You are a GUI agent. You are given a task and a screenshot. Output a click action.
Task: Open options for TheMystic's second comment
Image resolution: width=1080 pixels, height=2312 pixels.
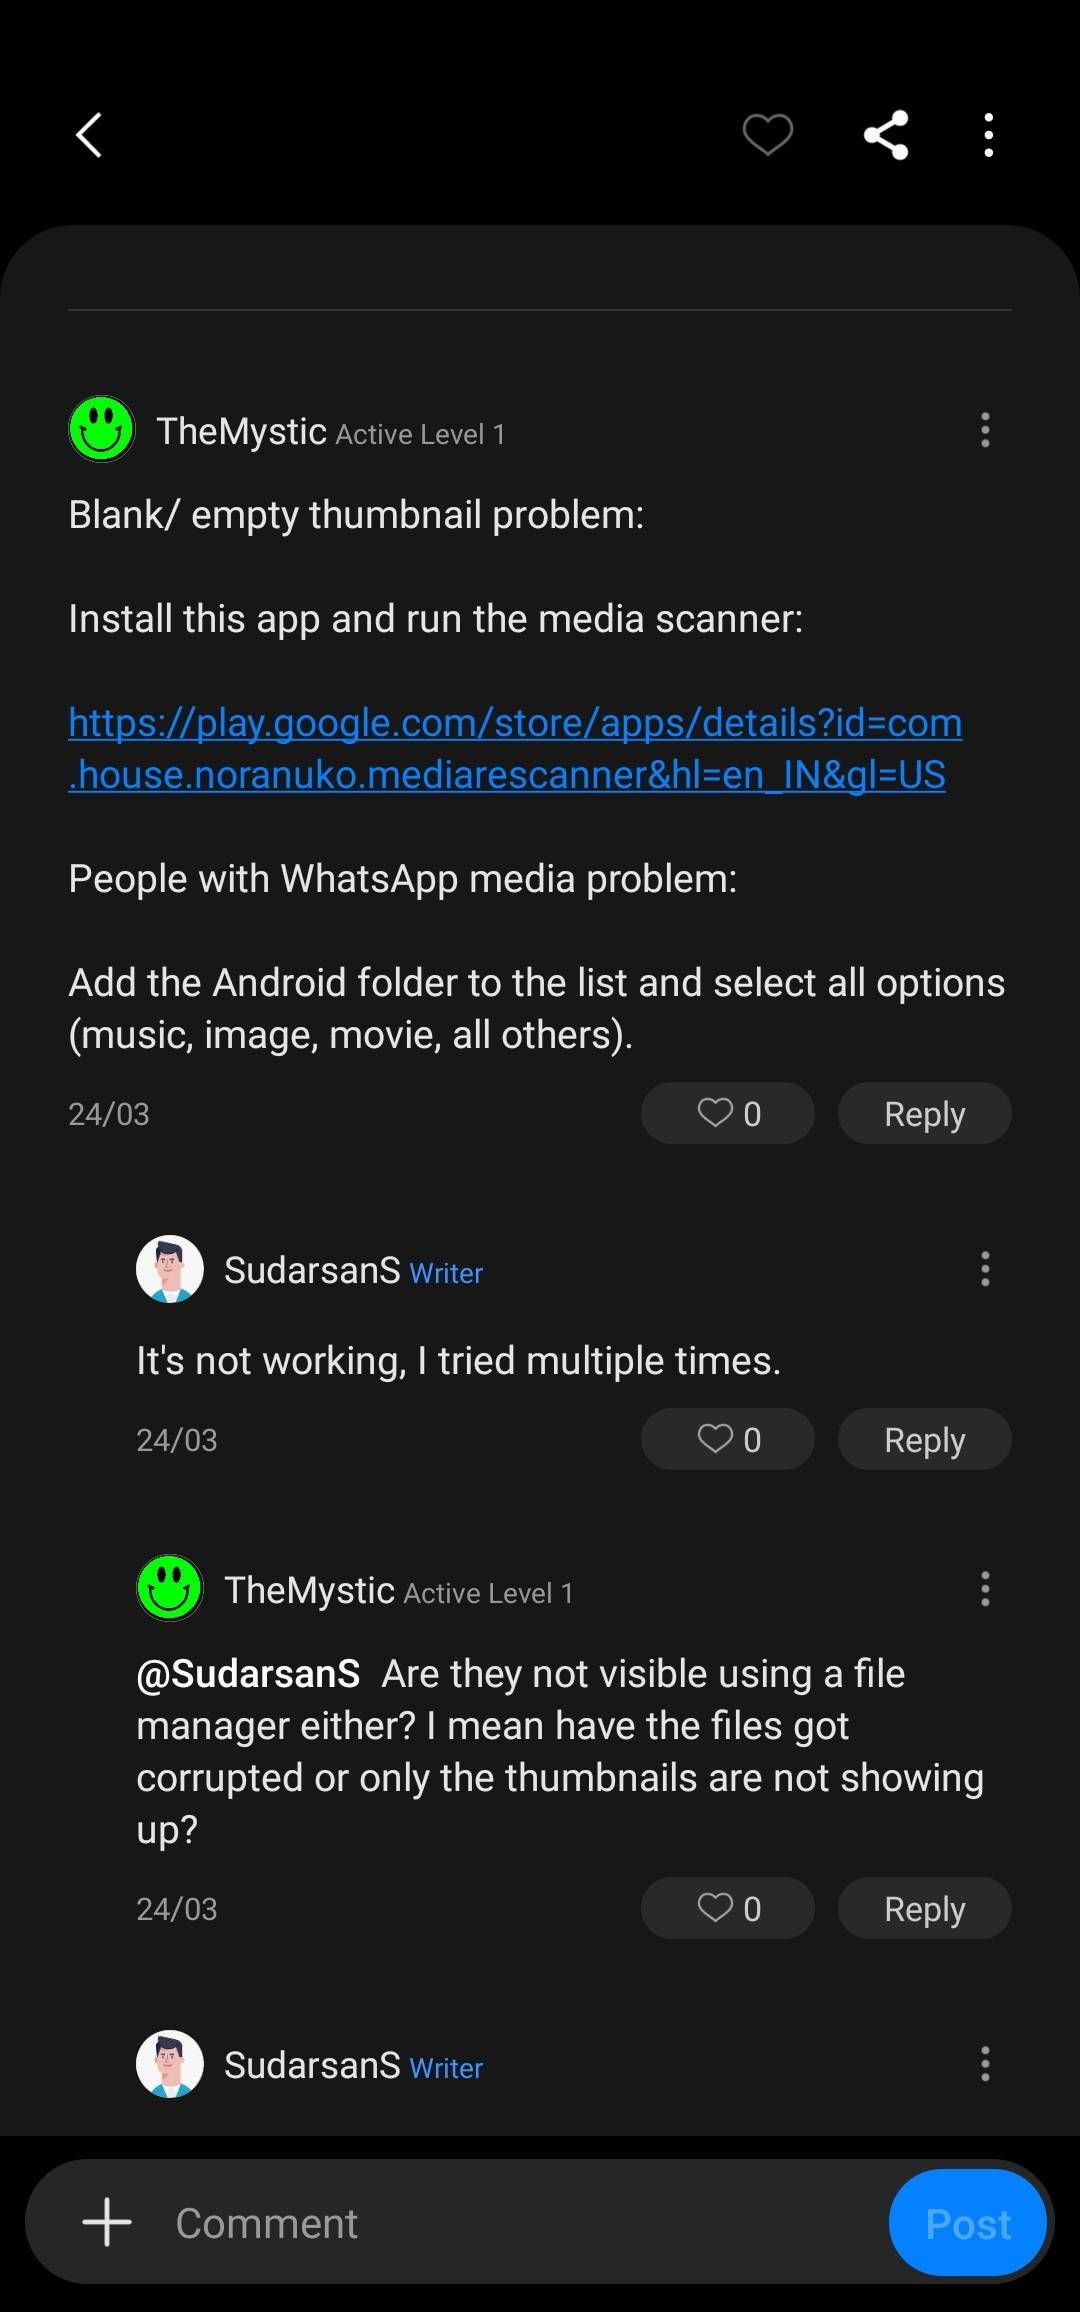985,1588
